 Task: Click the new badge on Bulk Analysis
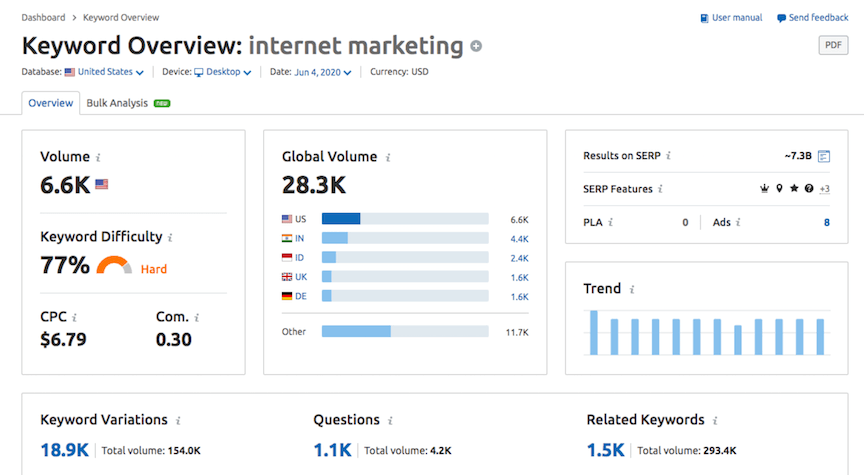162,103
